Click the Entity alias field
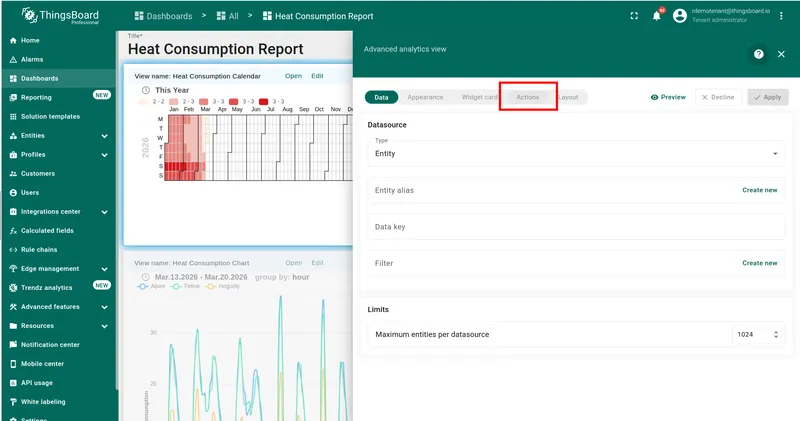 pos(576,190)
